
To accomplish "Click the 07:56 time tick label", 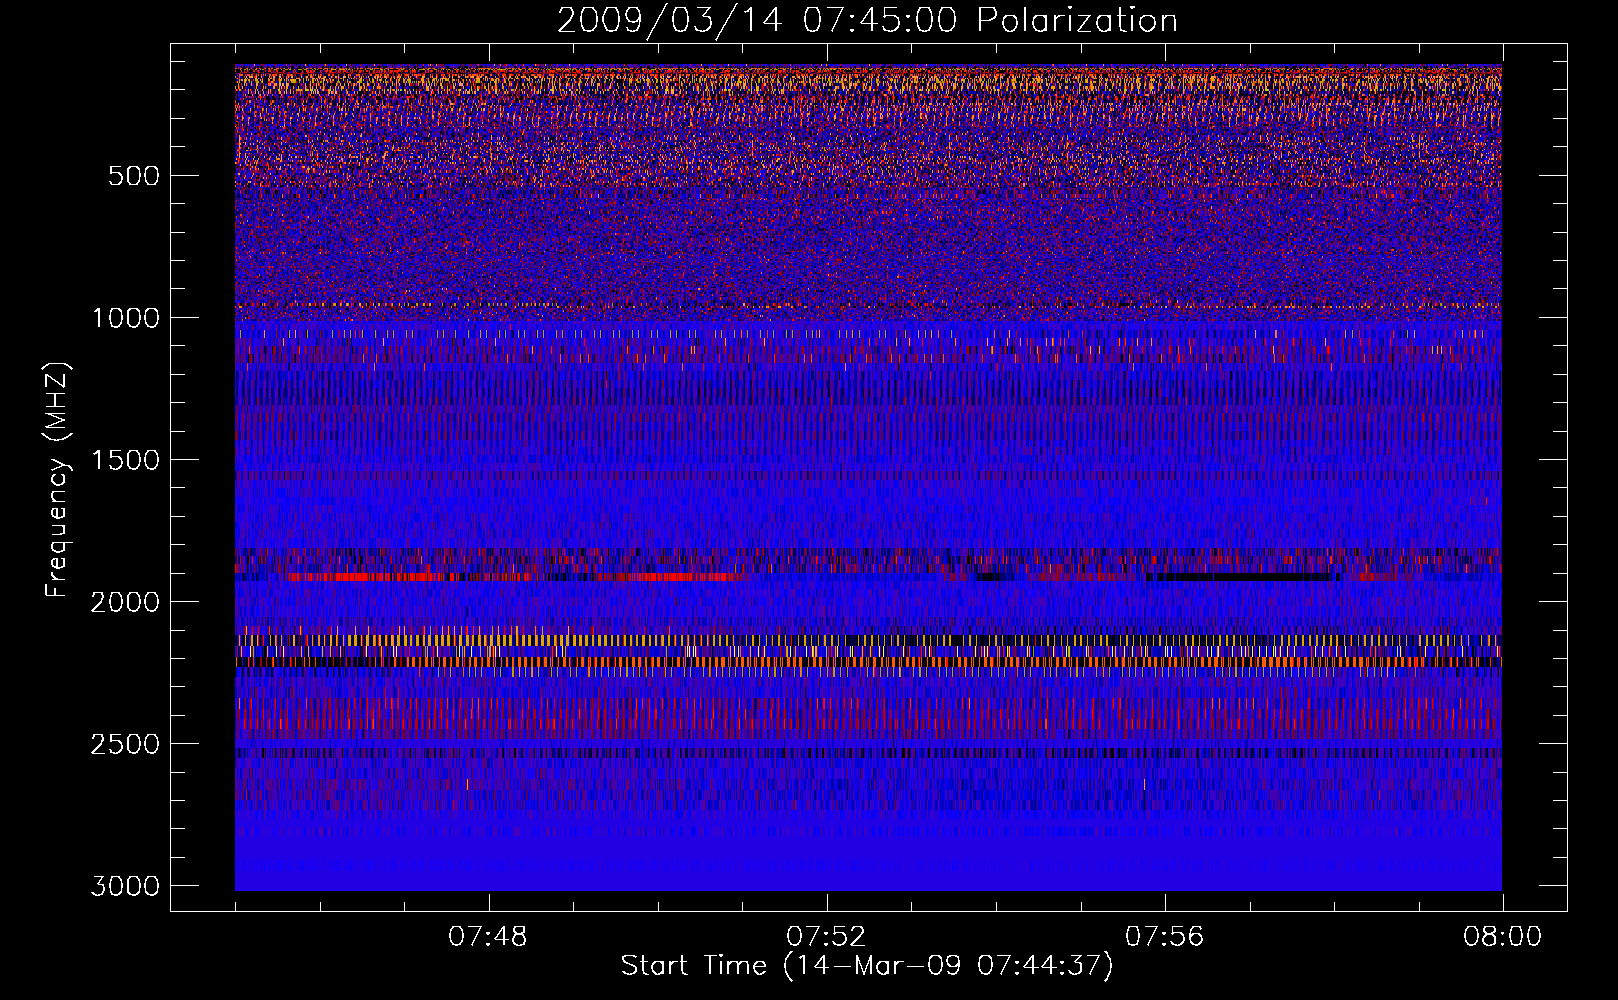I will tap(1165, 937).
